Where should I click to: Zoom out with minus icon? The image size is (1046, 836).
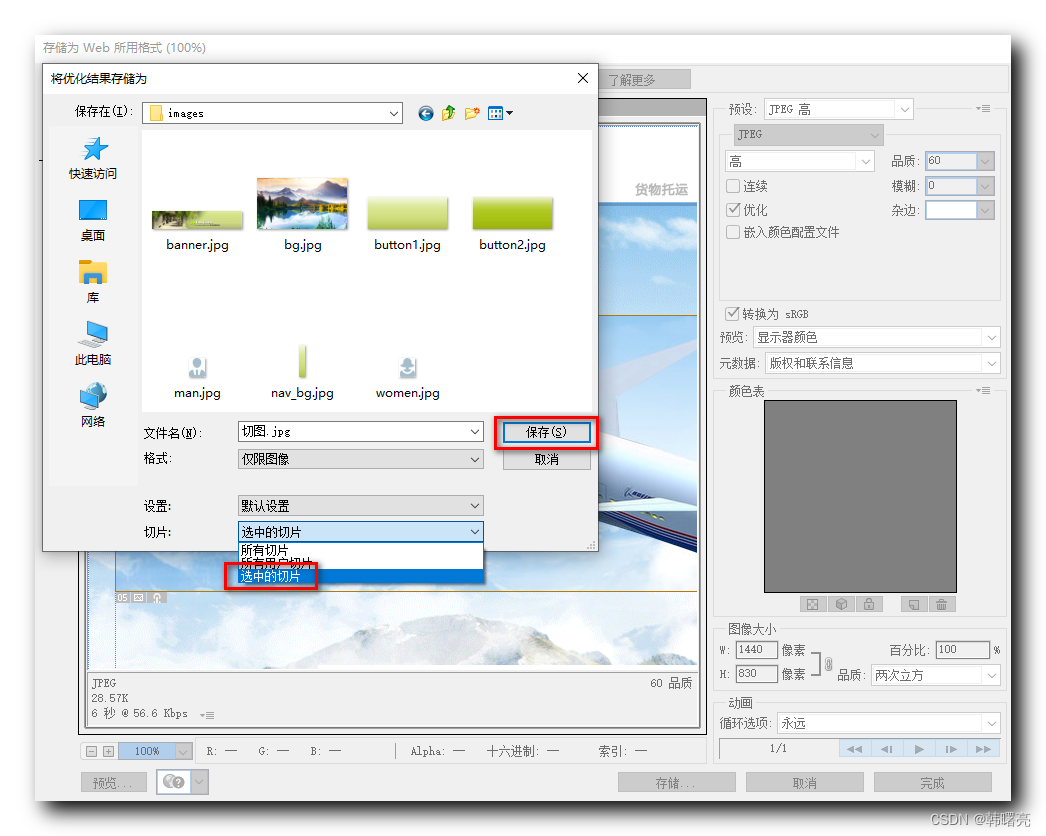[92, 751]
